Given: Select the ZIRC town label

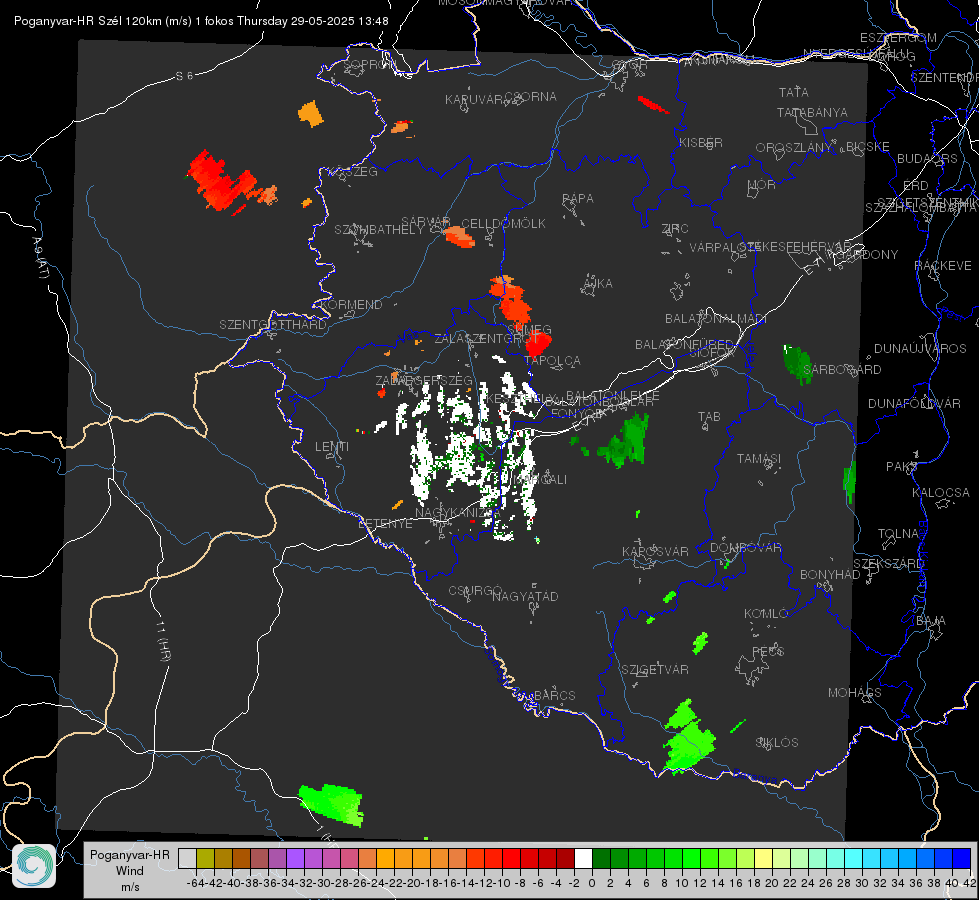Looking at the screenshot, I should coord(675,229).
